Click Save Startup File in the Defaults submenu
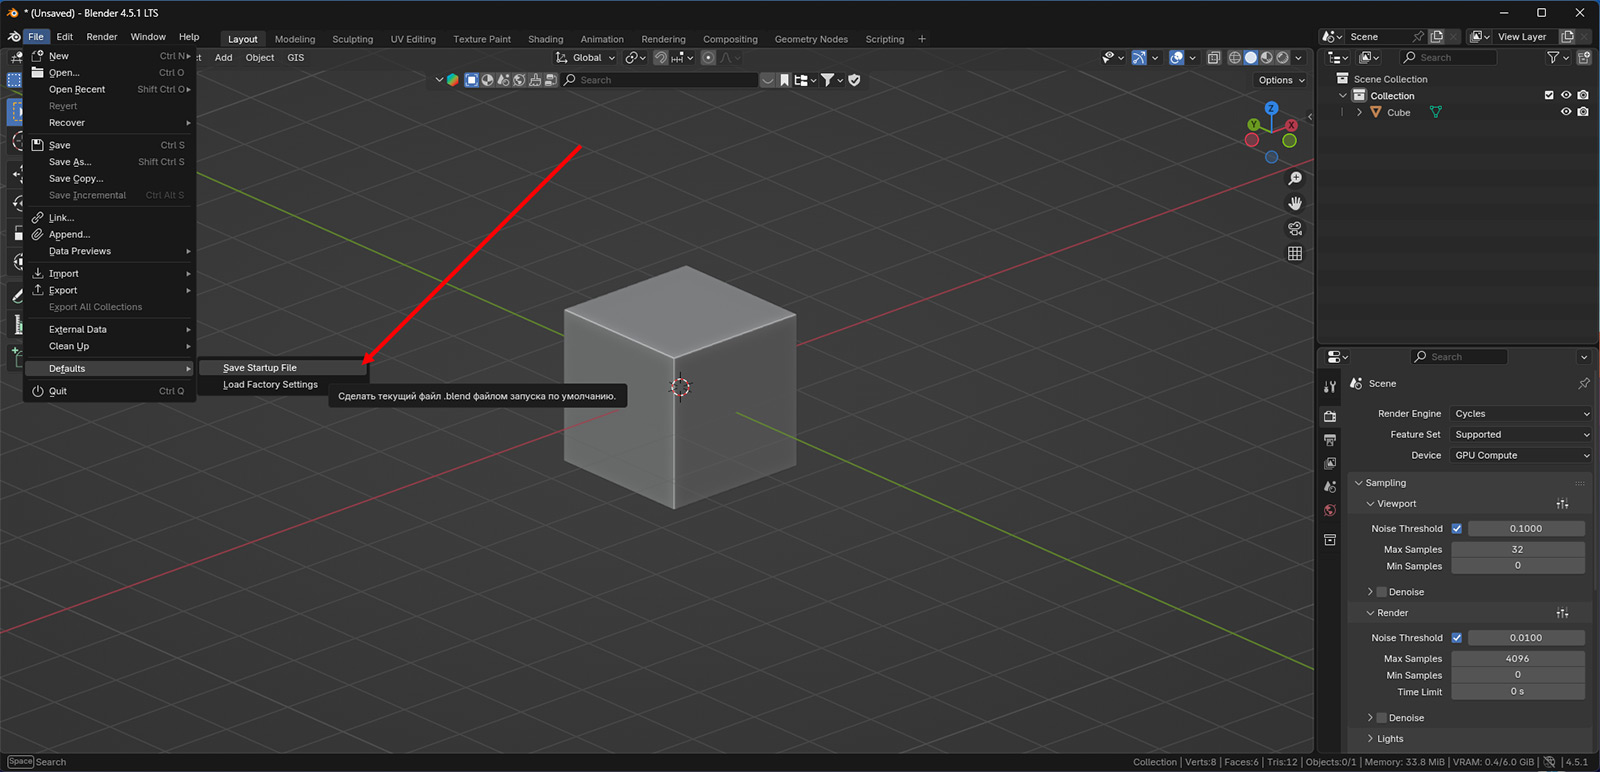Viewport: 1600px width, 772px height. click(x=260, y=368)
